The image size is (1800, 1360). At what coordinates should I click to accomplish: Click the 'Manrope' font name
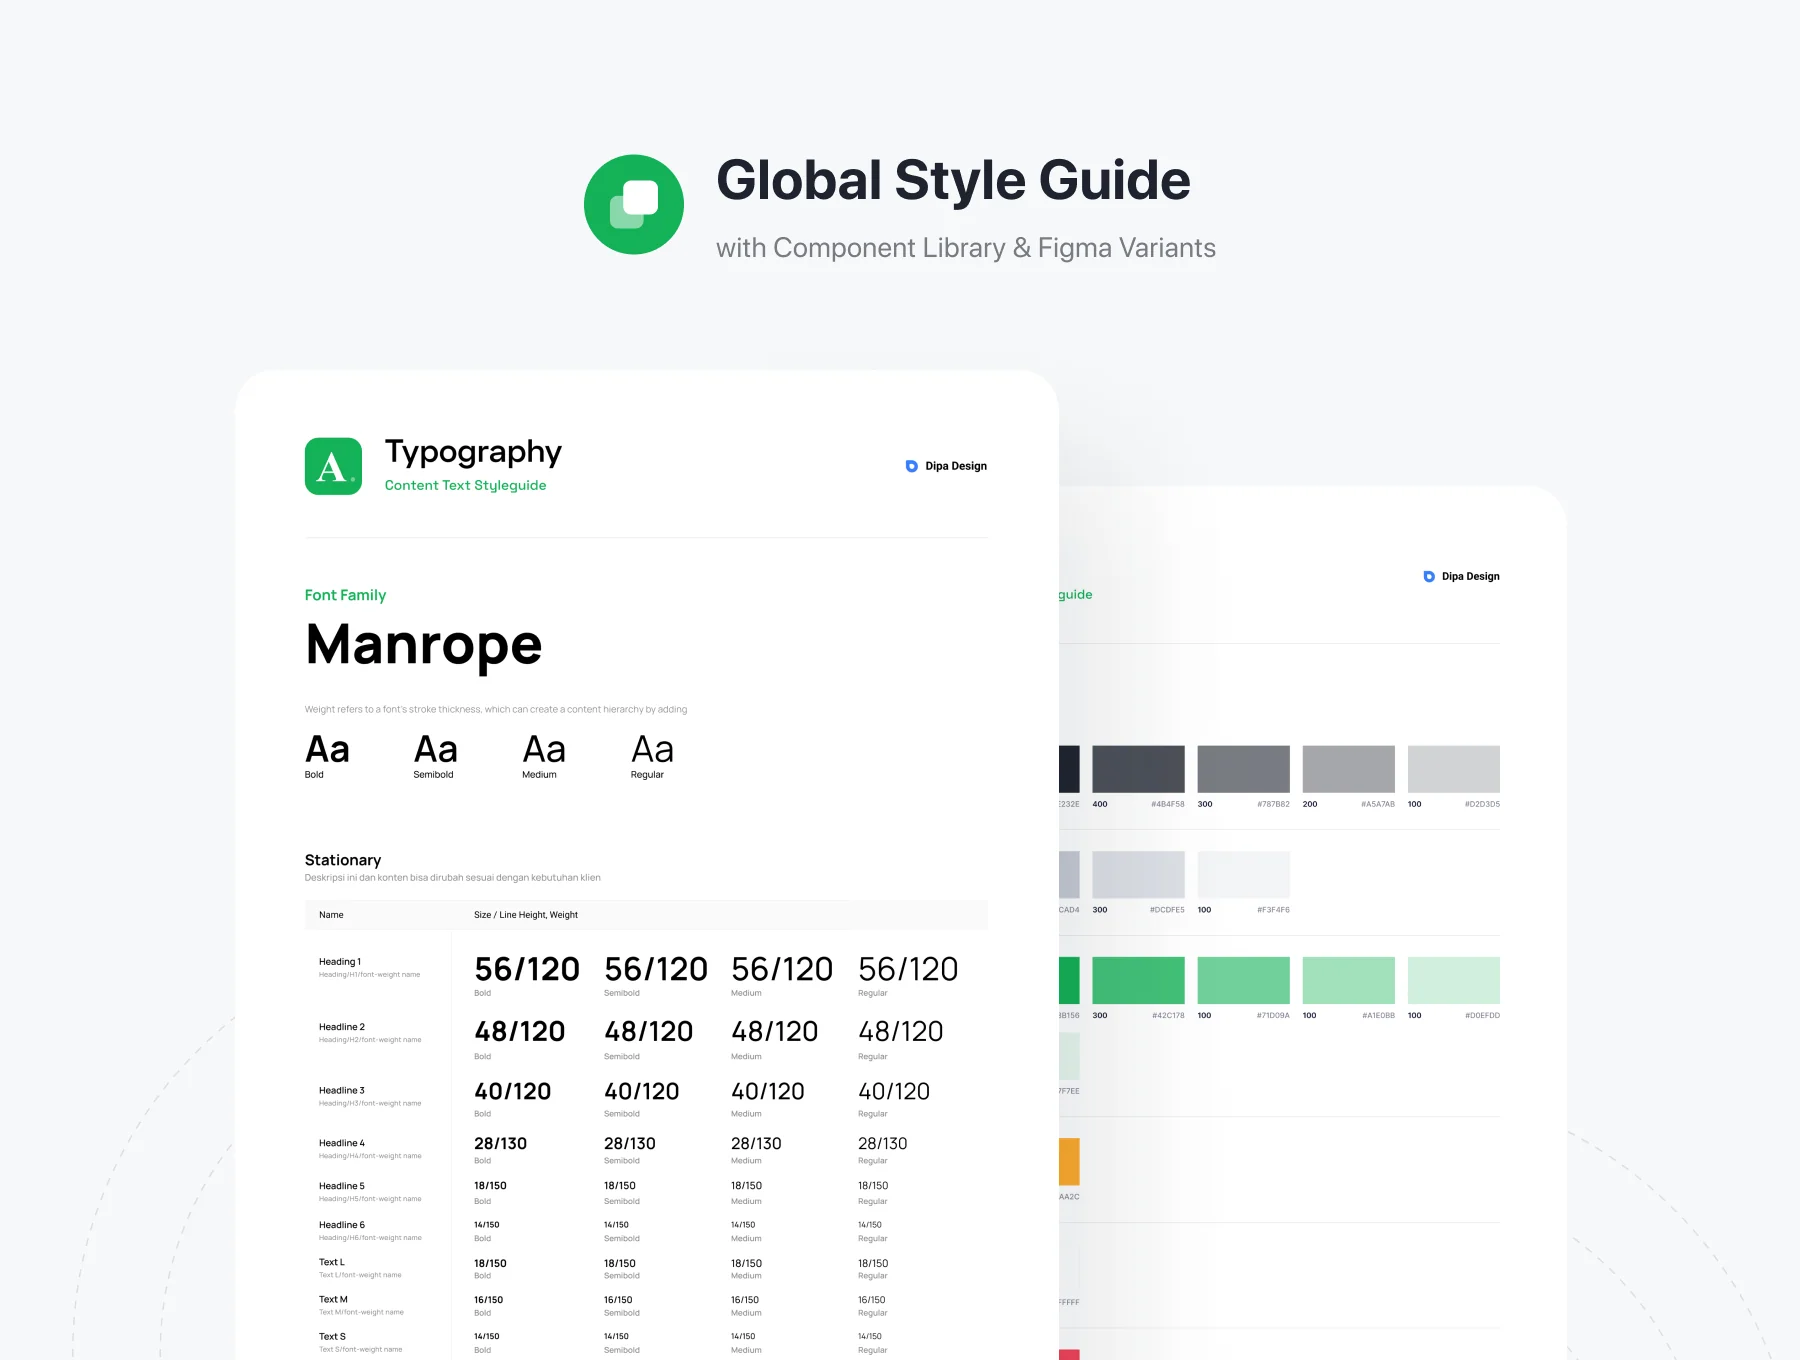tap(424, 645)
